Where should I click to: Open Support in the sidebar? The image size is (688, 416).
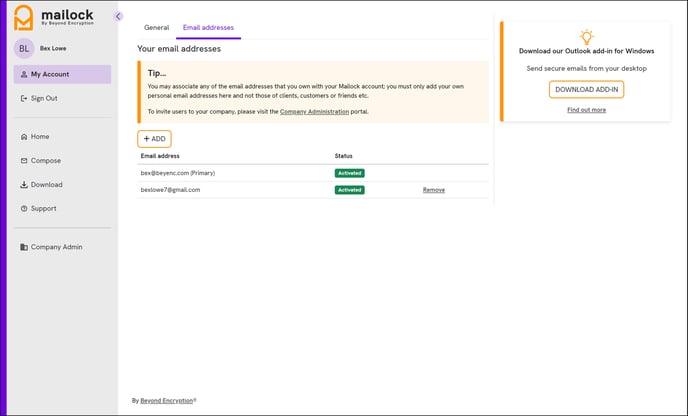(62, 208)
